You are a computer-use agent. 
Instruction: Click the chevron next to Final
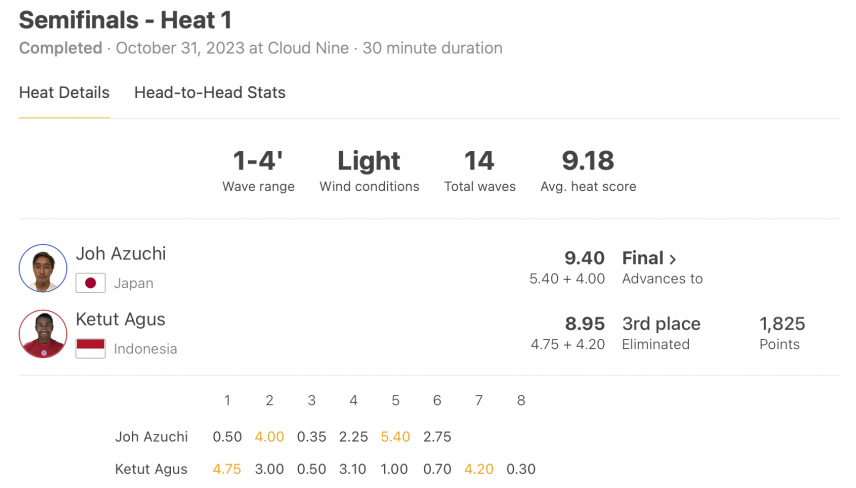pyautogui.click(x=673, y=259)
